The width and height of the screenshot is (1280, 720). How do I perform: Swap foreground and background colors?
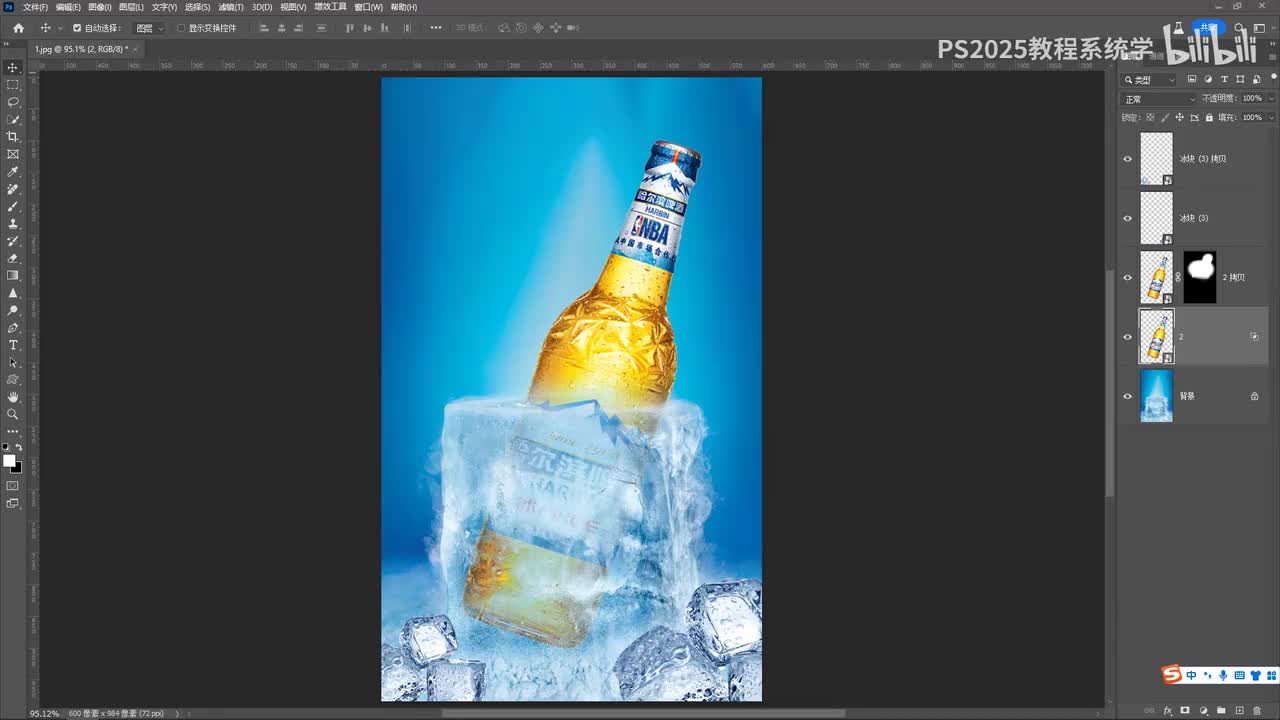point(18,448)
